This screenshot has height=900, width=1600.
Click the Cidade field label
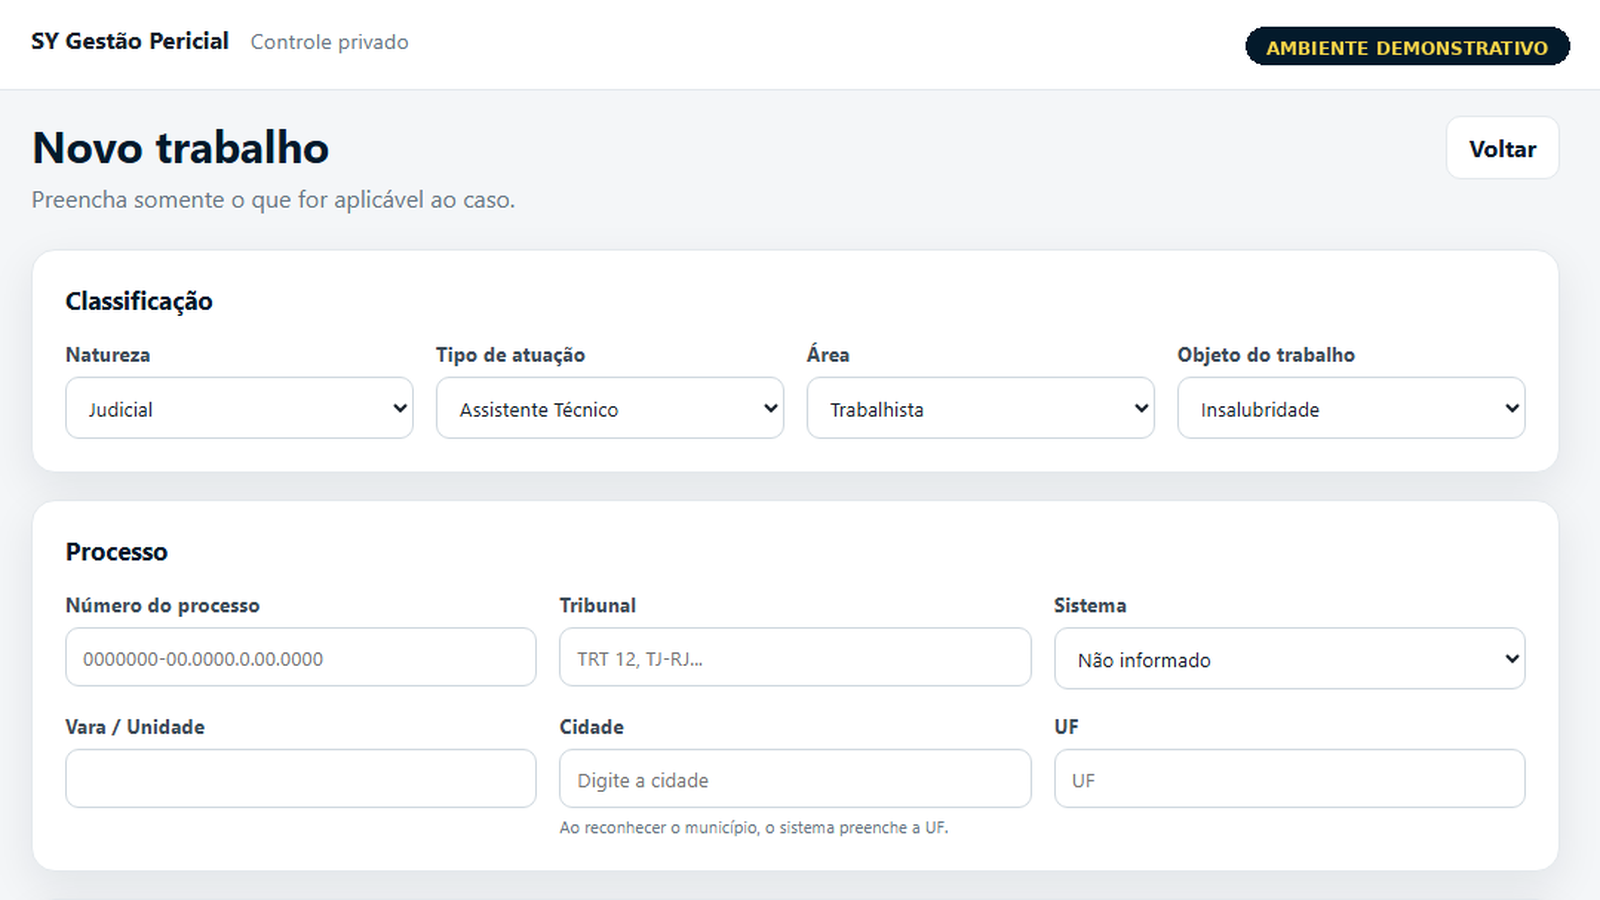coord(592,727)
